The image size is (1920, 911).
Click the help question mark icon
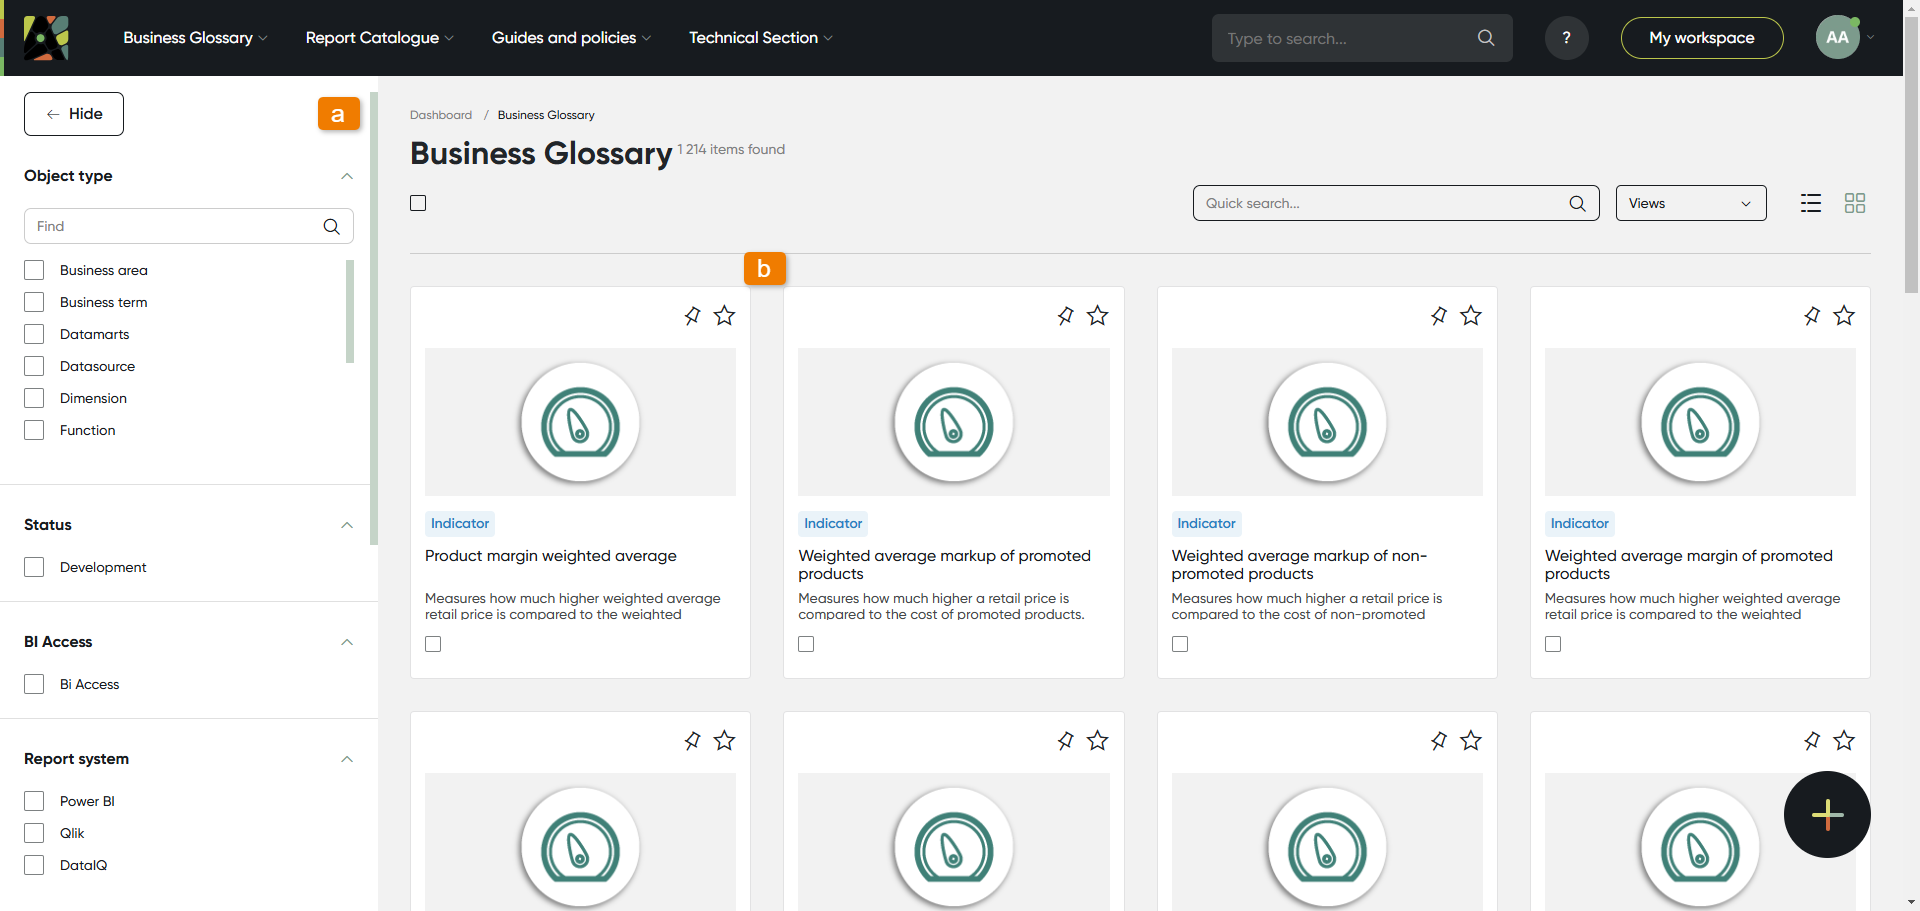coord(1566,38)
